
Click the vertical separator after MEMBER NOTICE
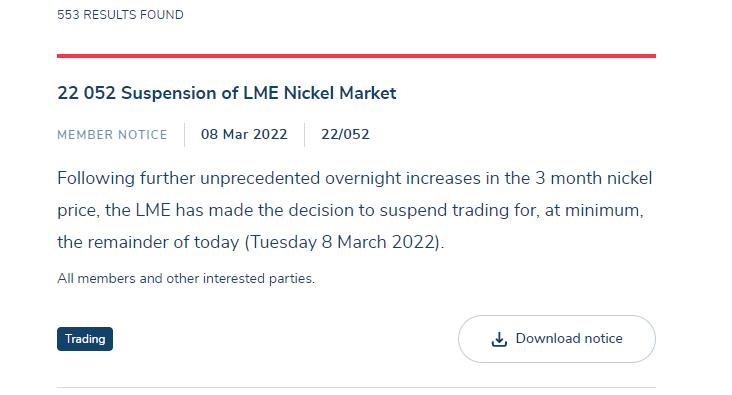point(184,134)
